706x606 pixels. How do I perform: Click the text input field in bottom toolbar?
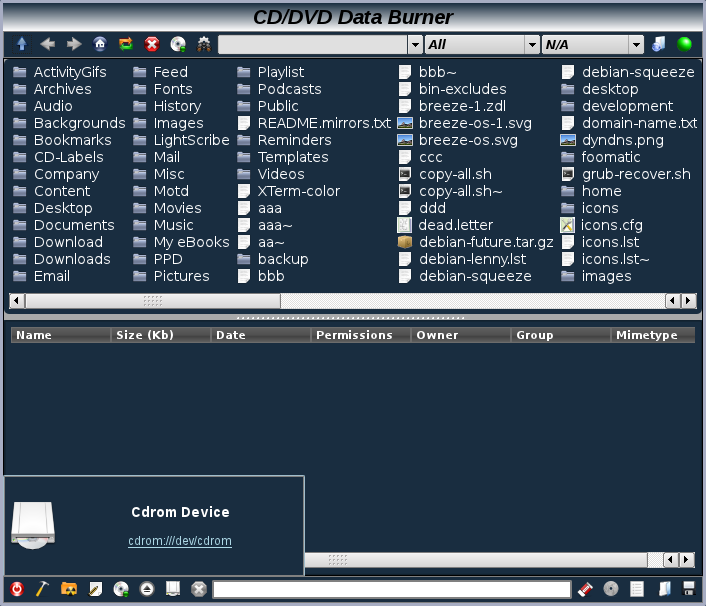[392, 589]
